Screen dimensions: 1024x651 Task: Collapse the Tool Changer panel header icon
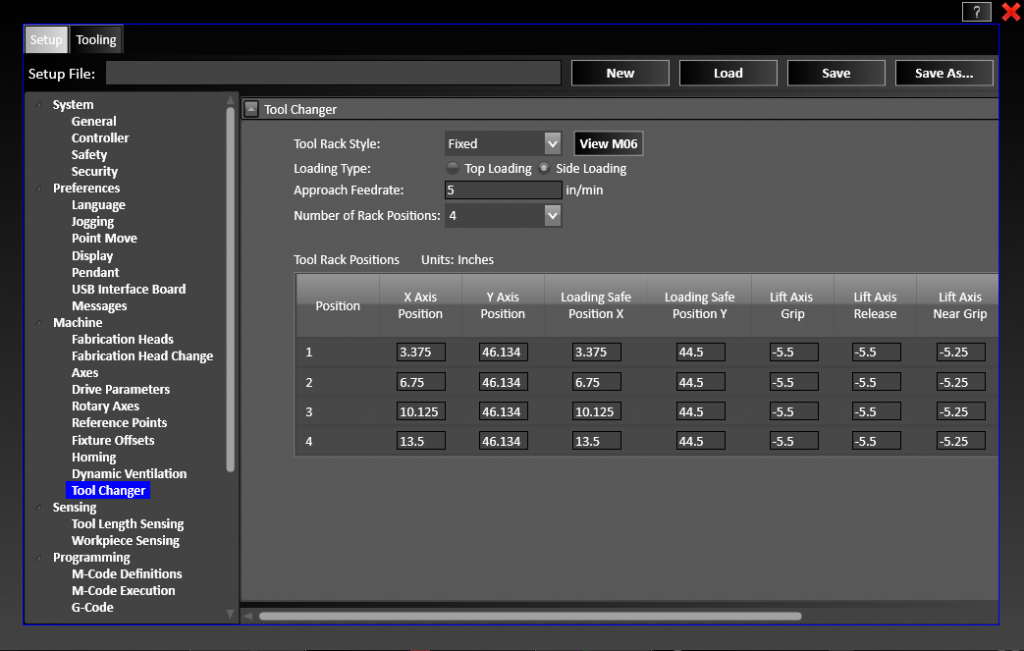click(251, 109)
